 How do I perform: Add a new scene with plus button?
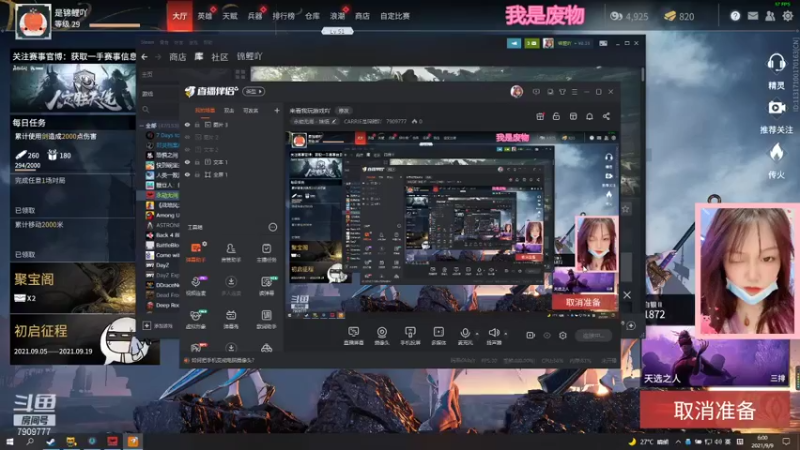(277, 110)
